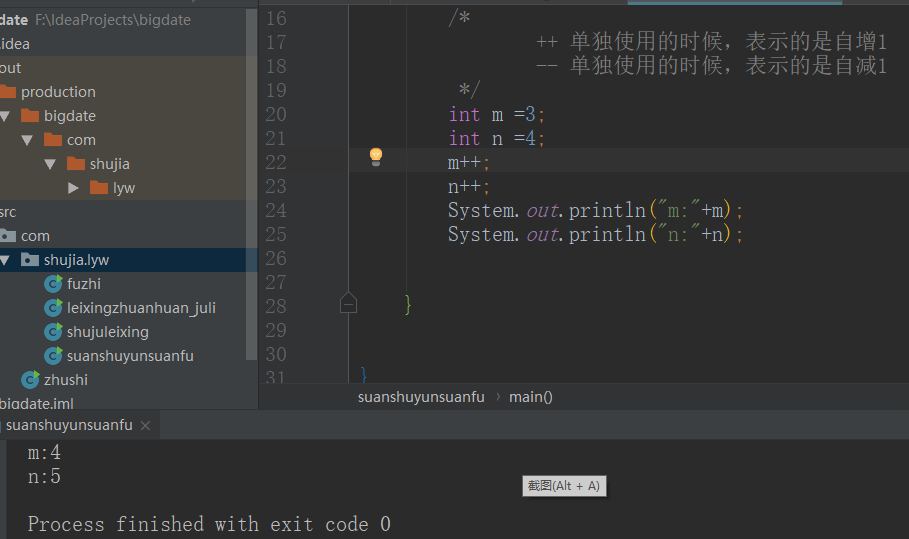Click the main() breadcrumb
Screen dimensions: 909x539
coord(530,397)
